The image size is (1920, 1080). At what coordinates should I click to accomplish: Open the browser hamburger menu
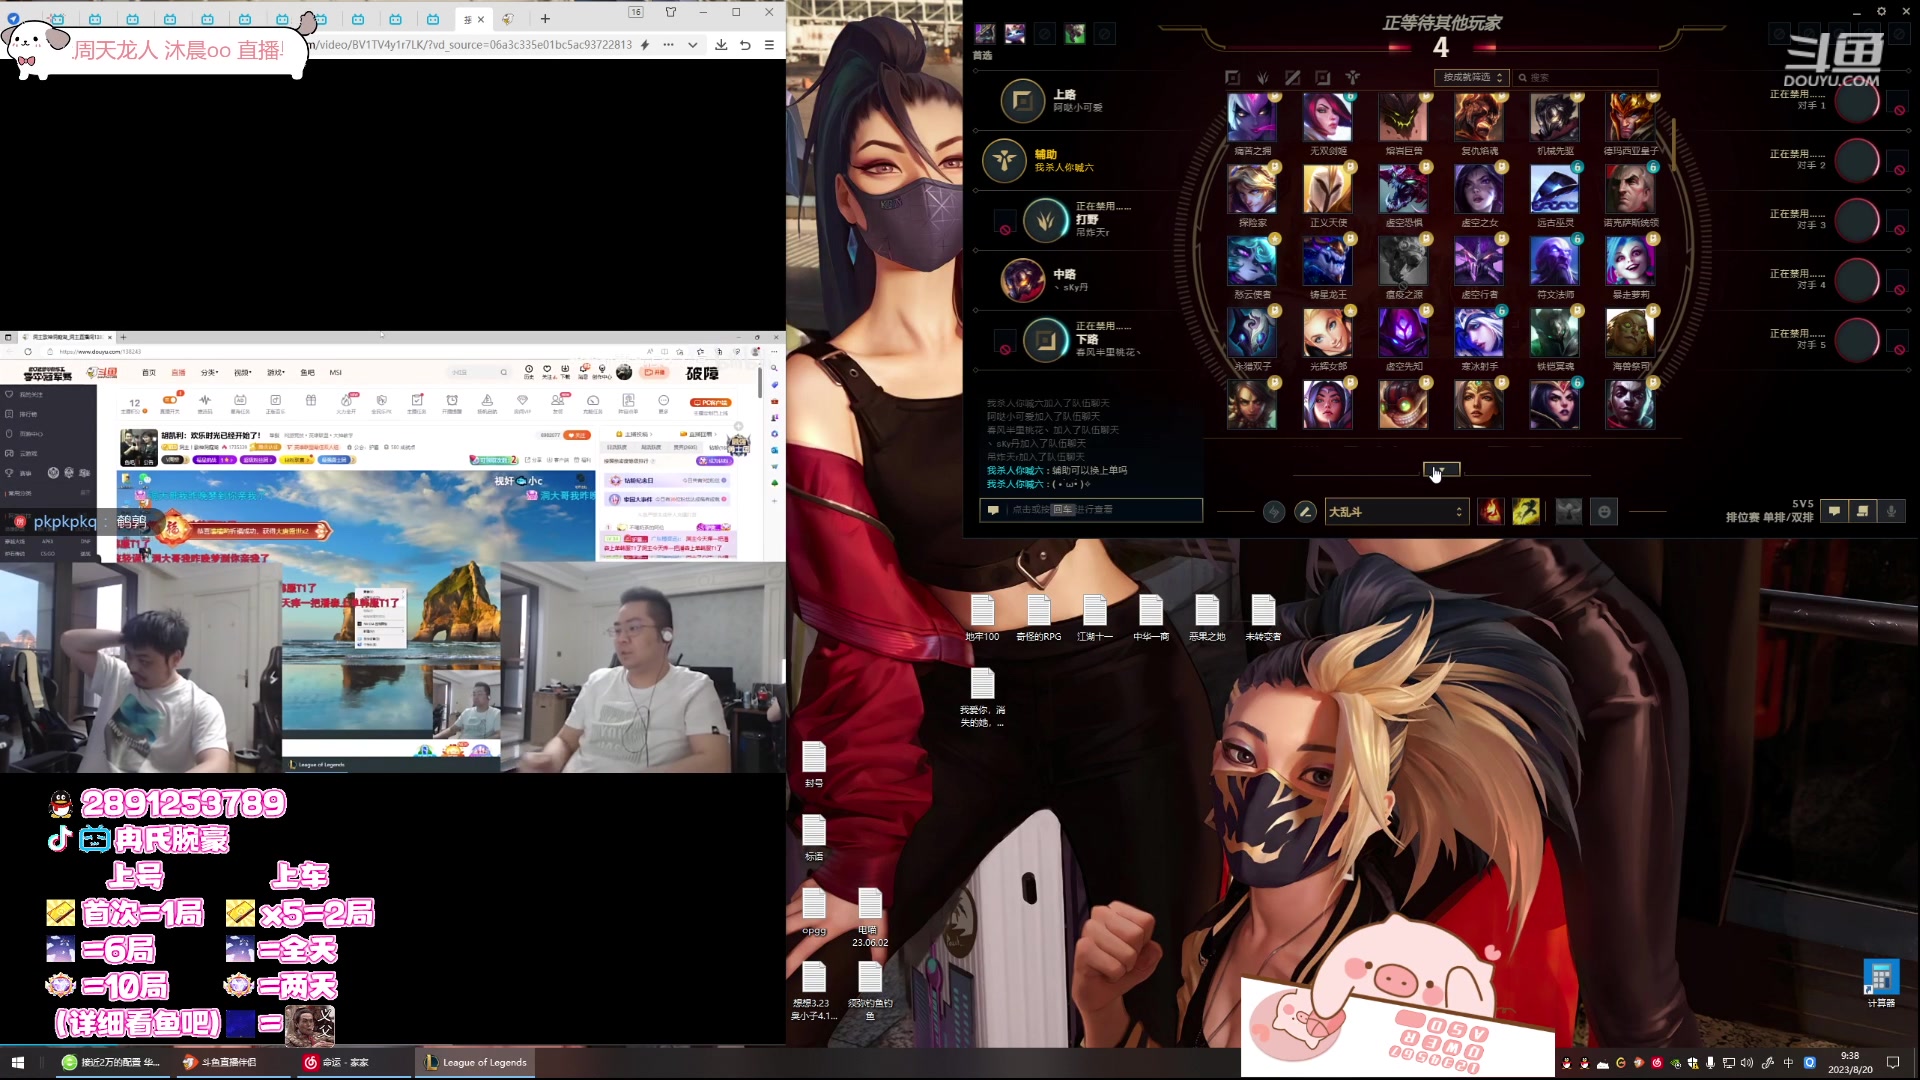tap(769, 45)
